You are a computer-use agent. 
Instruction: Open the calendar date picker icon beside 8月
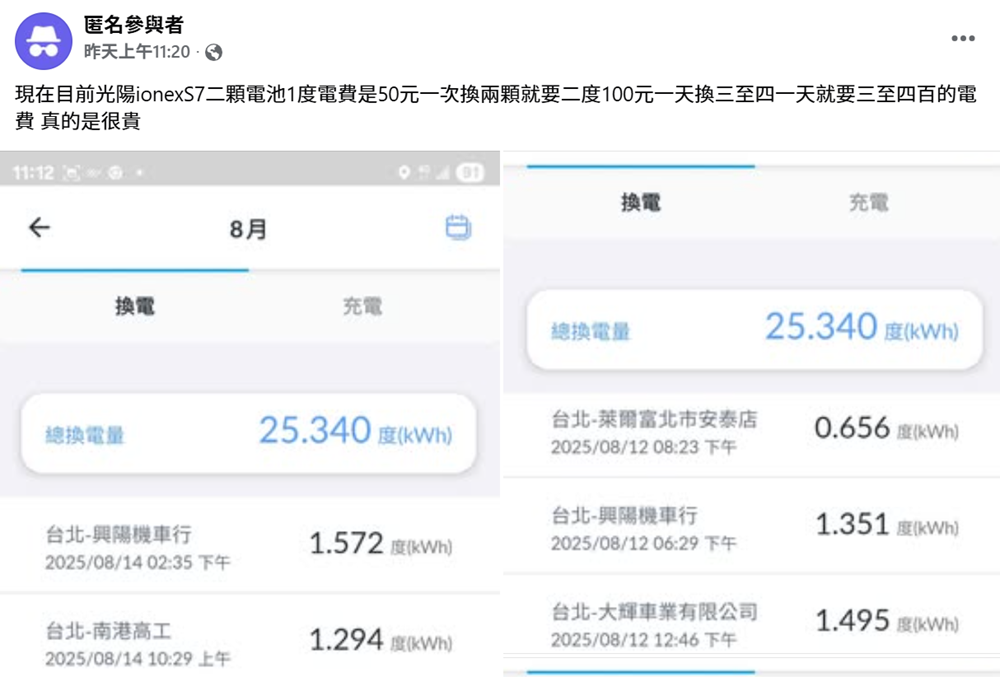tap(458, 227)
